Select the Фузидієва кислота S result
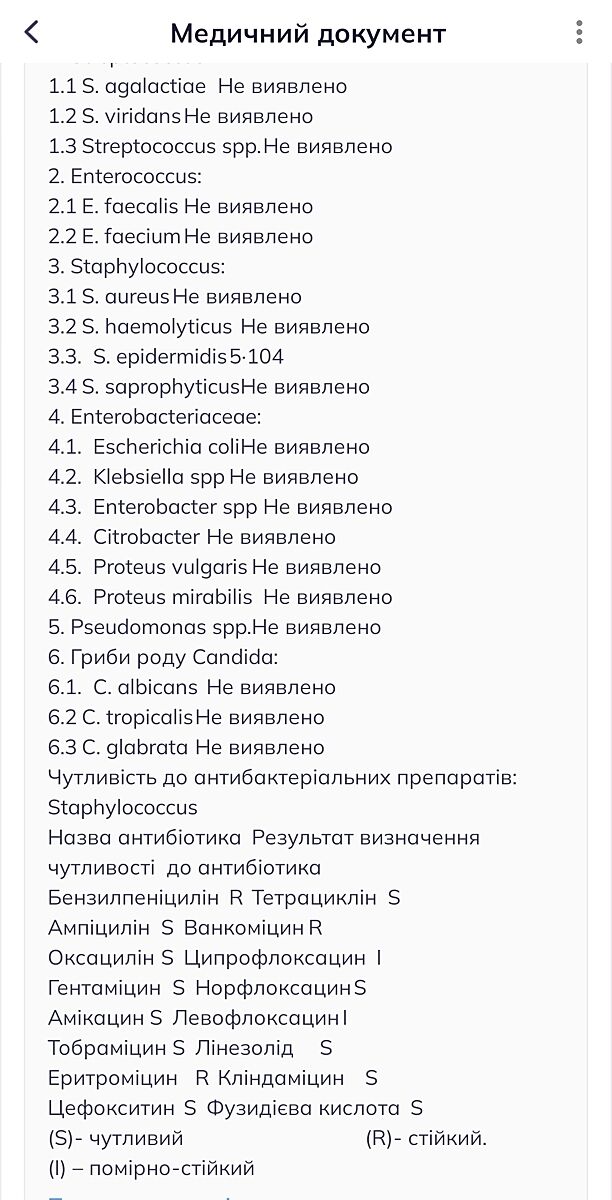Viewport: 612px width, 1200px height. (315, 1108)
